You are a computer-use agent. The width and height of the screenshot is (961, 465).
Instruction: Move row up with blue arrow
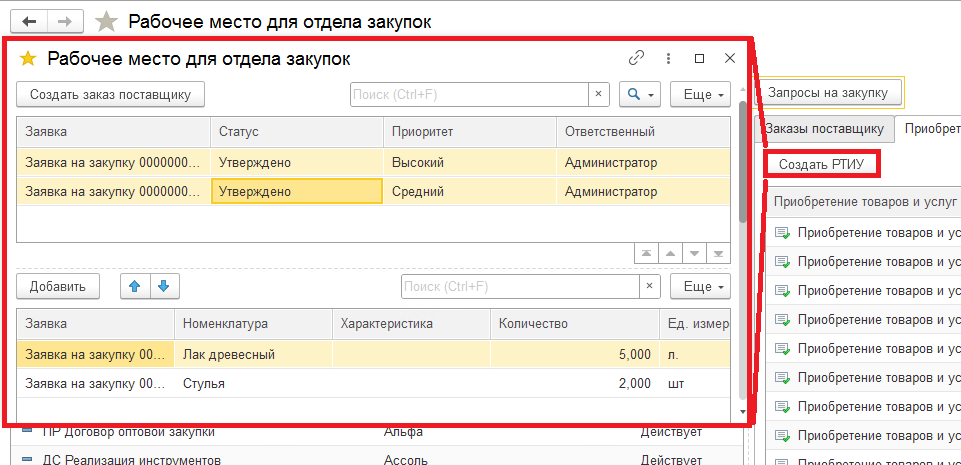pos(134,287)
